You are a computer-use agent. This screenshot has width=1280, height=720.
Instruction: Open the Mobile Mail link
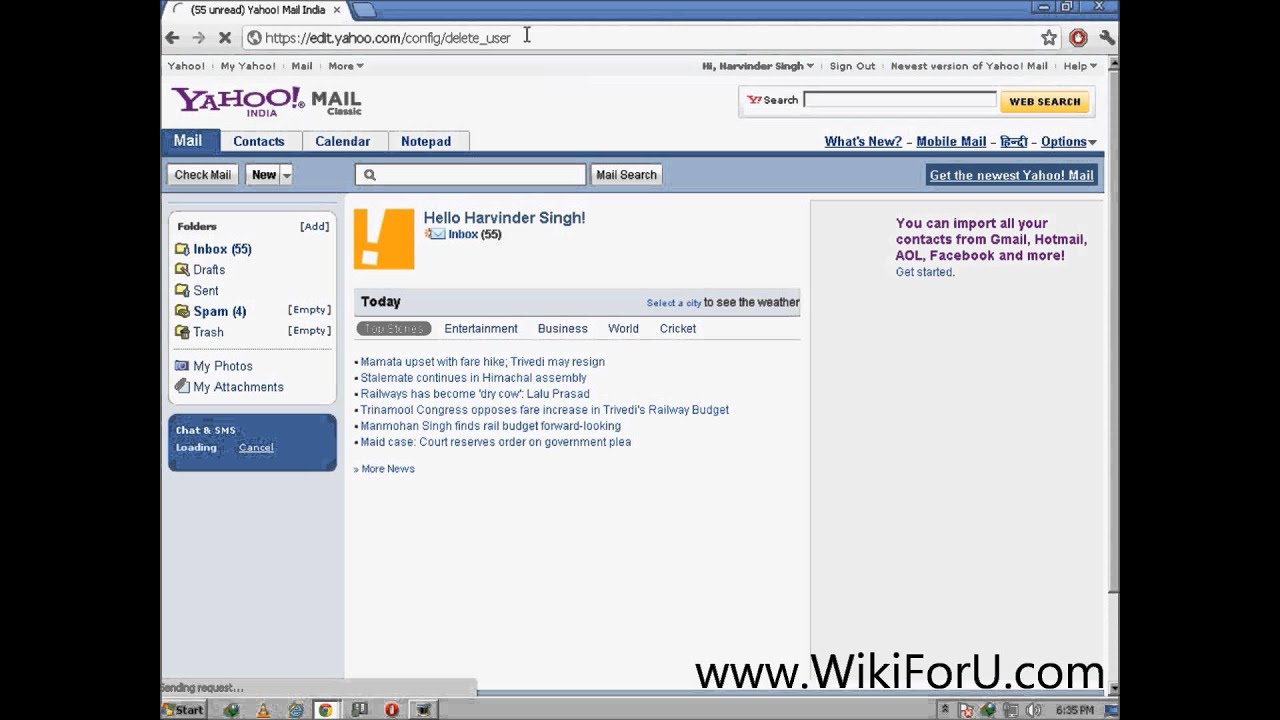951,142
